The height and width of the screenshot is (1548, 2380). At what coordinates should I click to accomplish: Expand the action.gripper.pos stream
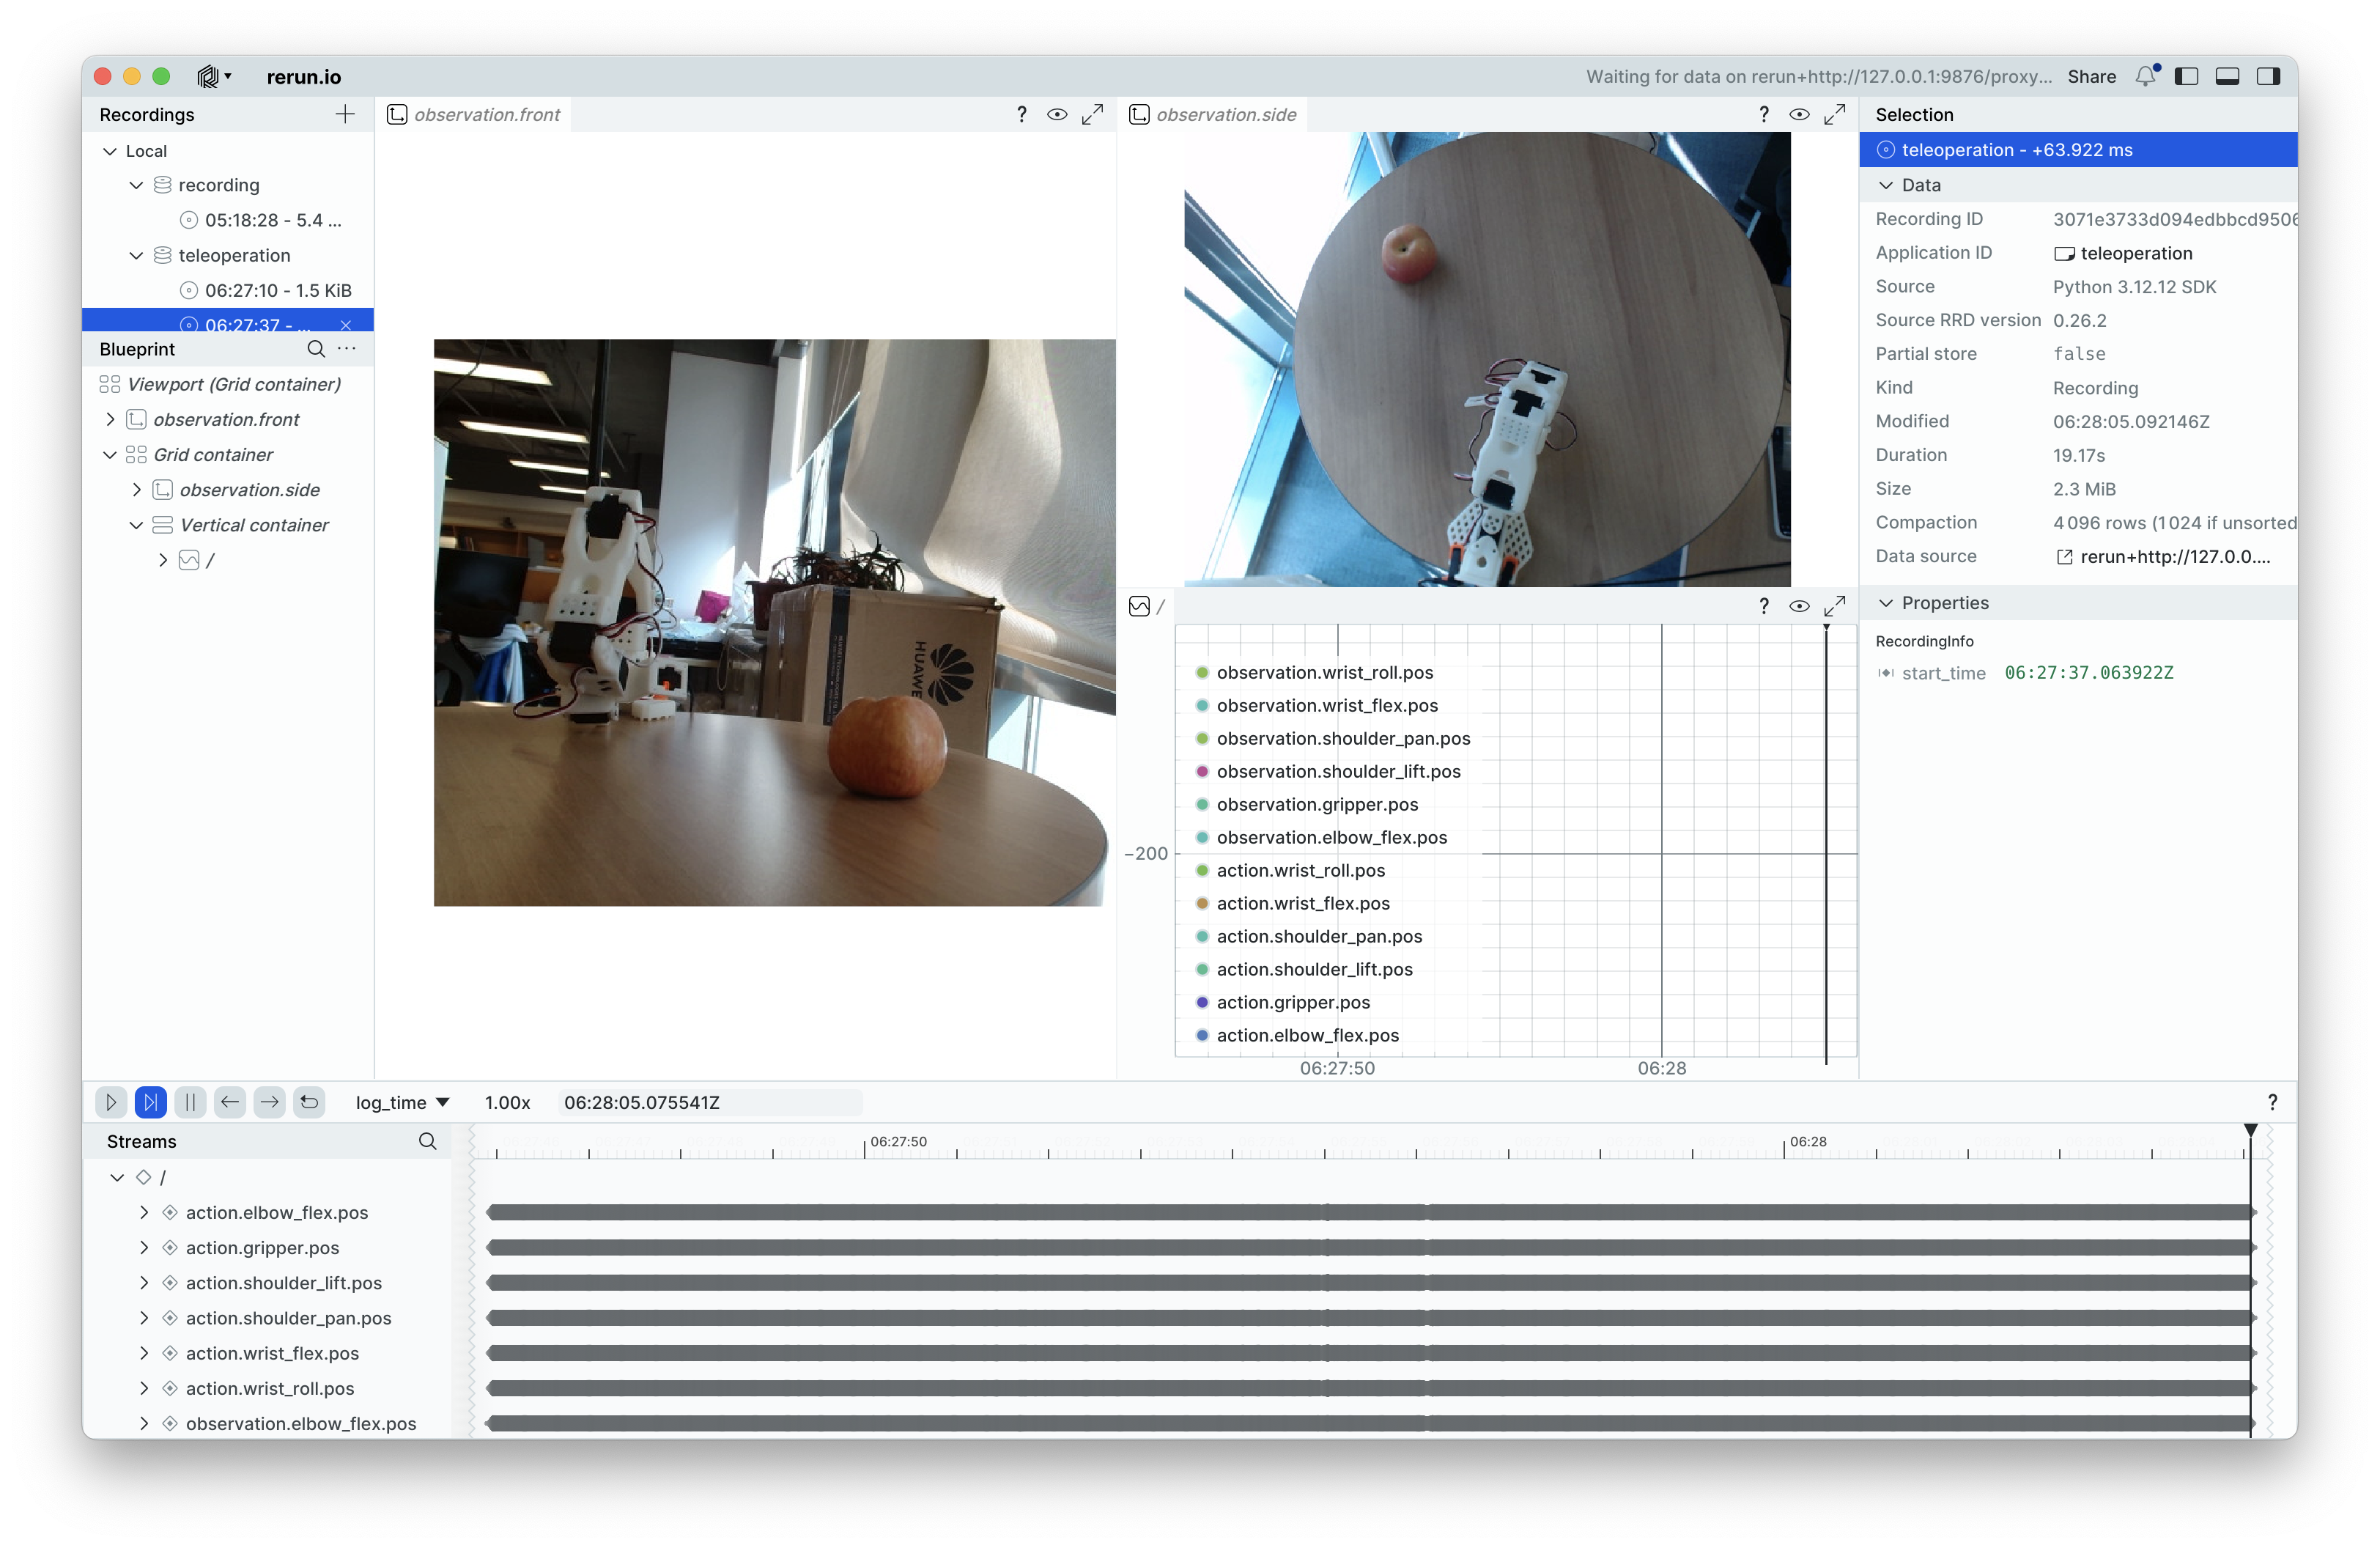[144, 1247]
